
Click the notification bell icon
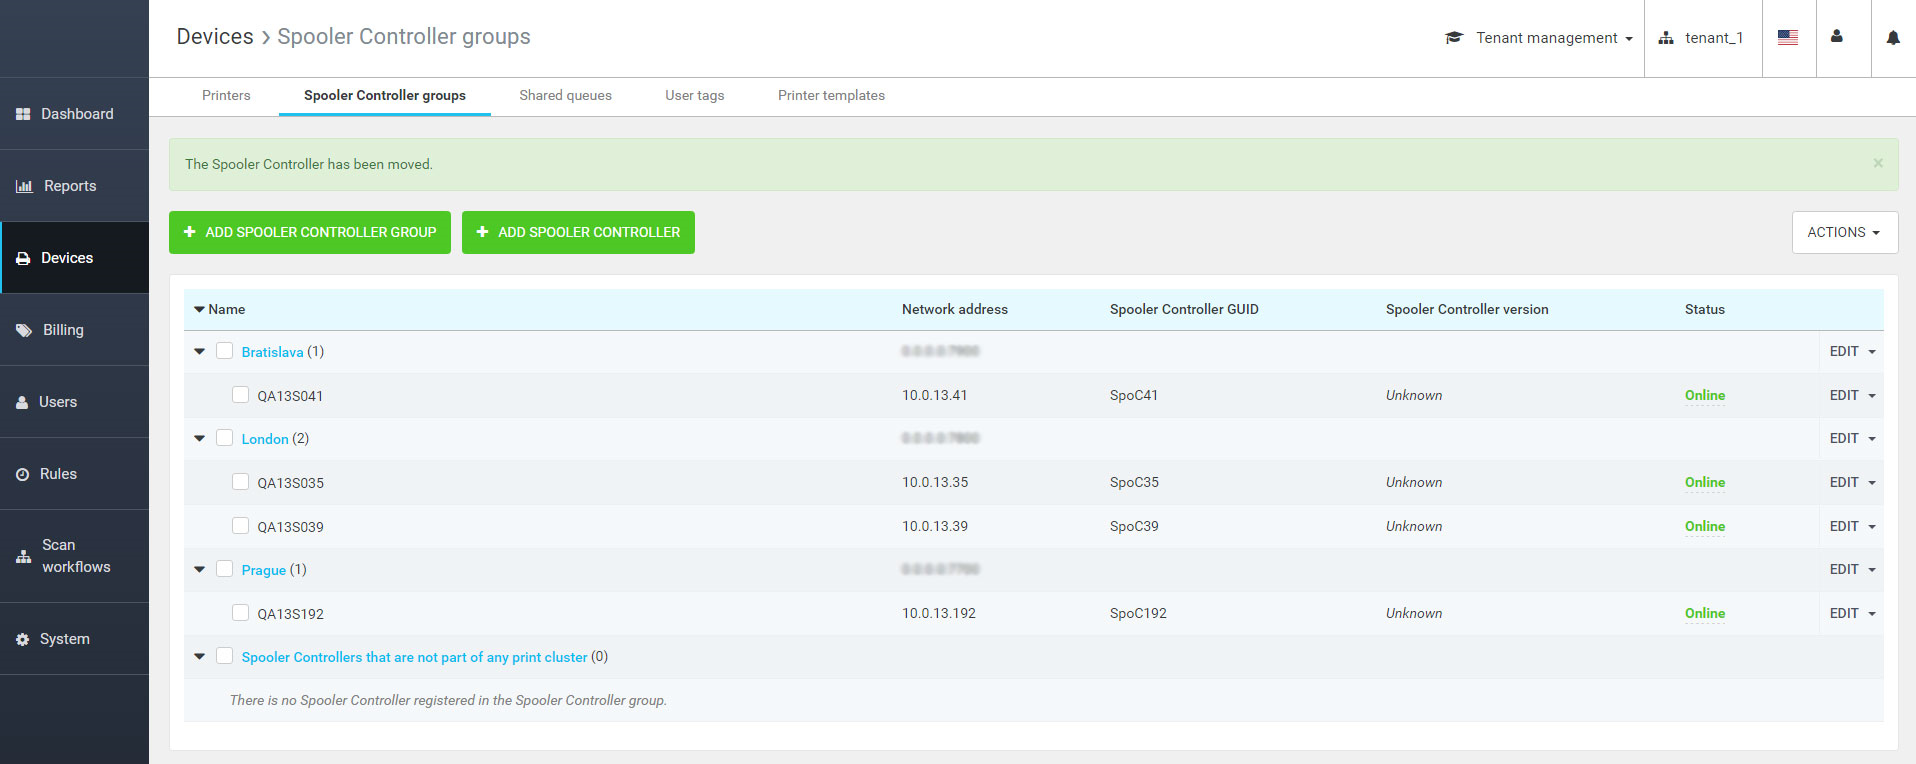(1892, 38)
